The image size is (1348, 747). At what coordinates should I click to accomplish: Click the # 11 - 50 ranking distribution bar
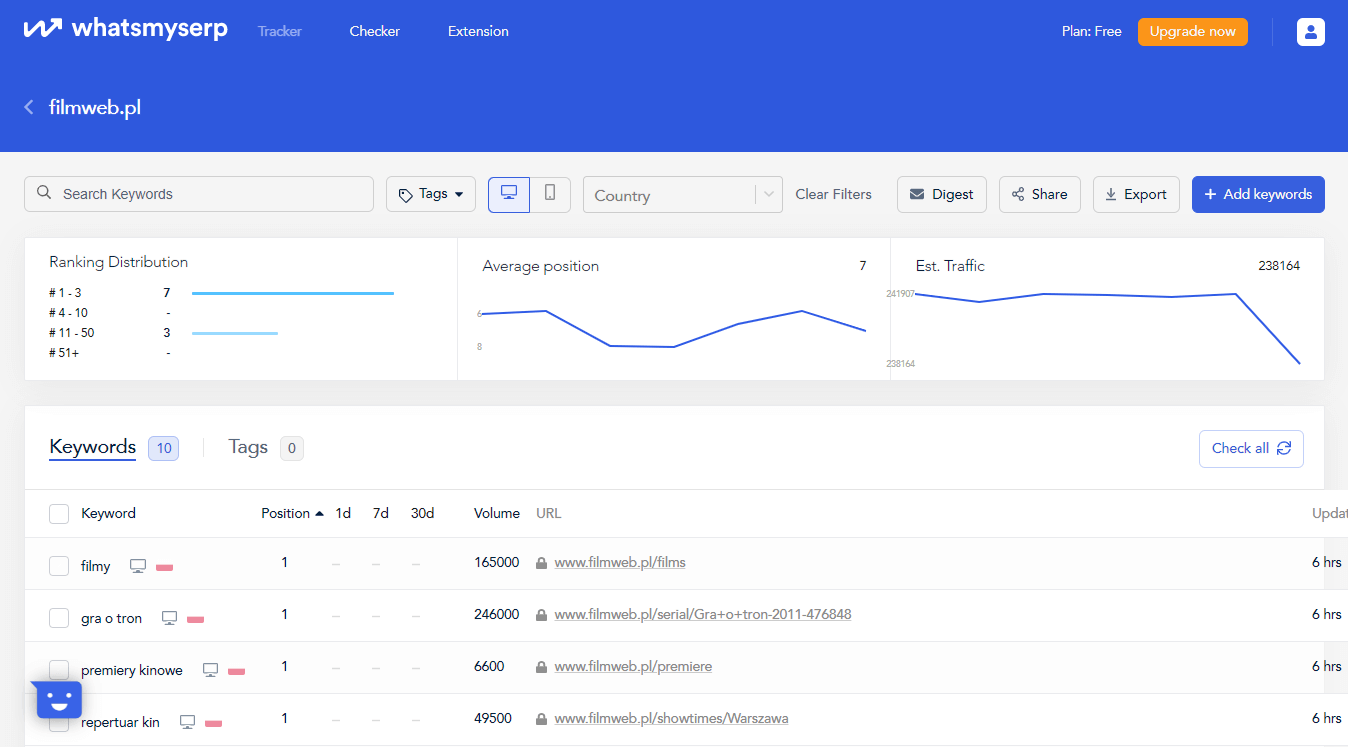pyautogui.click(x=235, y=333)
